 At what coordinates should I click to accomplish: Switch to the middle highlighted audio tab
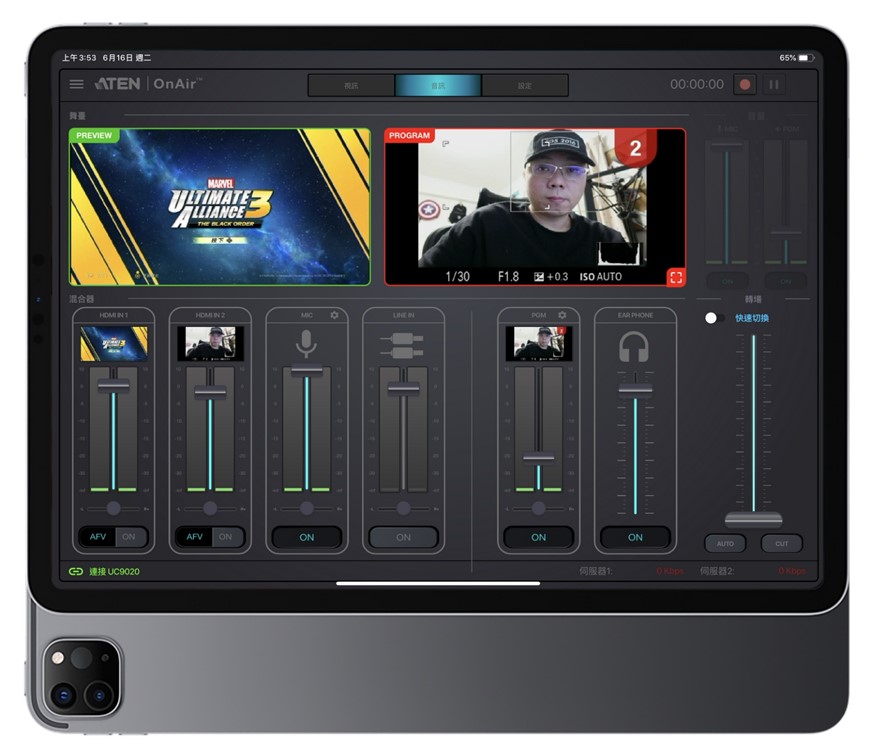[x=437, y=86]
